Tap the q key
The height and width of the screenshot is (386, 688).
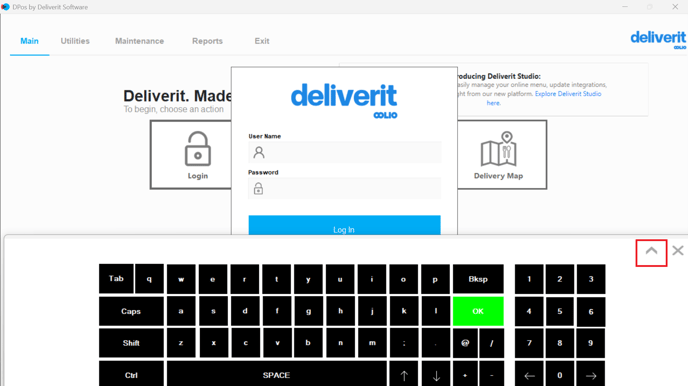pyautogui.click(x=149, y=279)
